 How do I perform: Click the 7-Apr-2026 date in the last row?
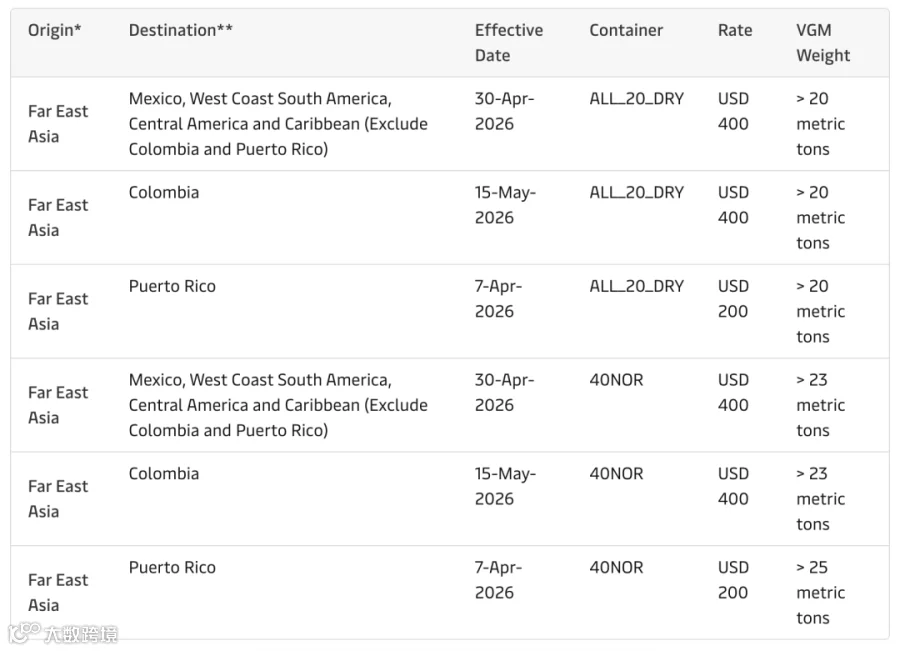coord(498,580)
